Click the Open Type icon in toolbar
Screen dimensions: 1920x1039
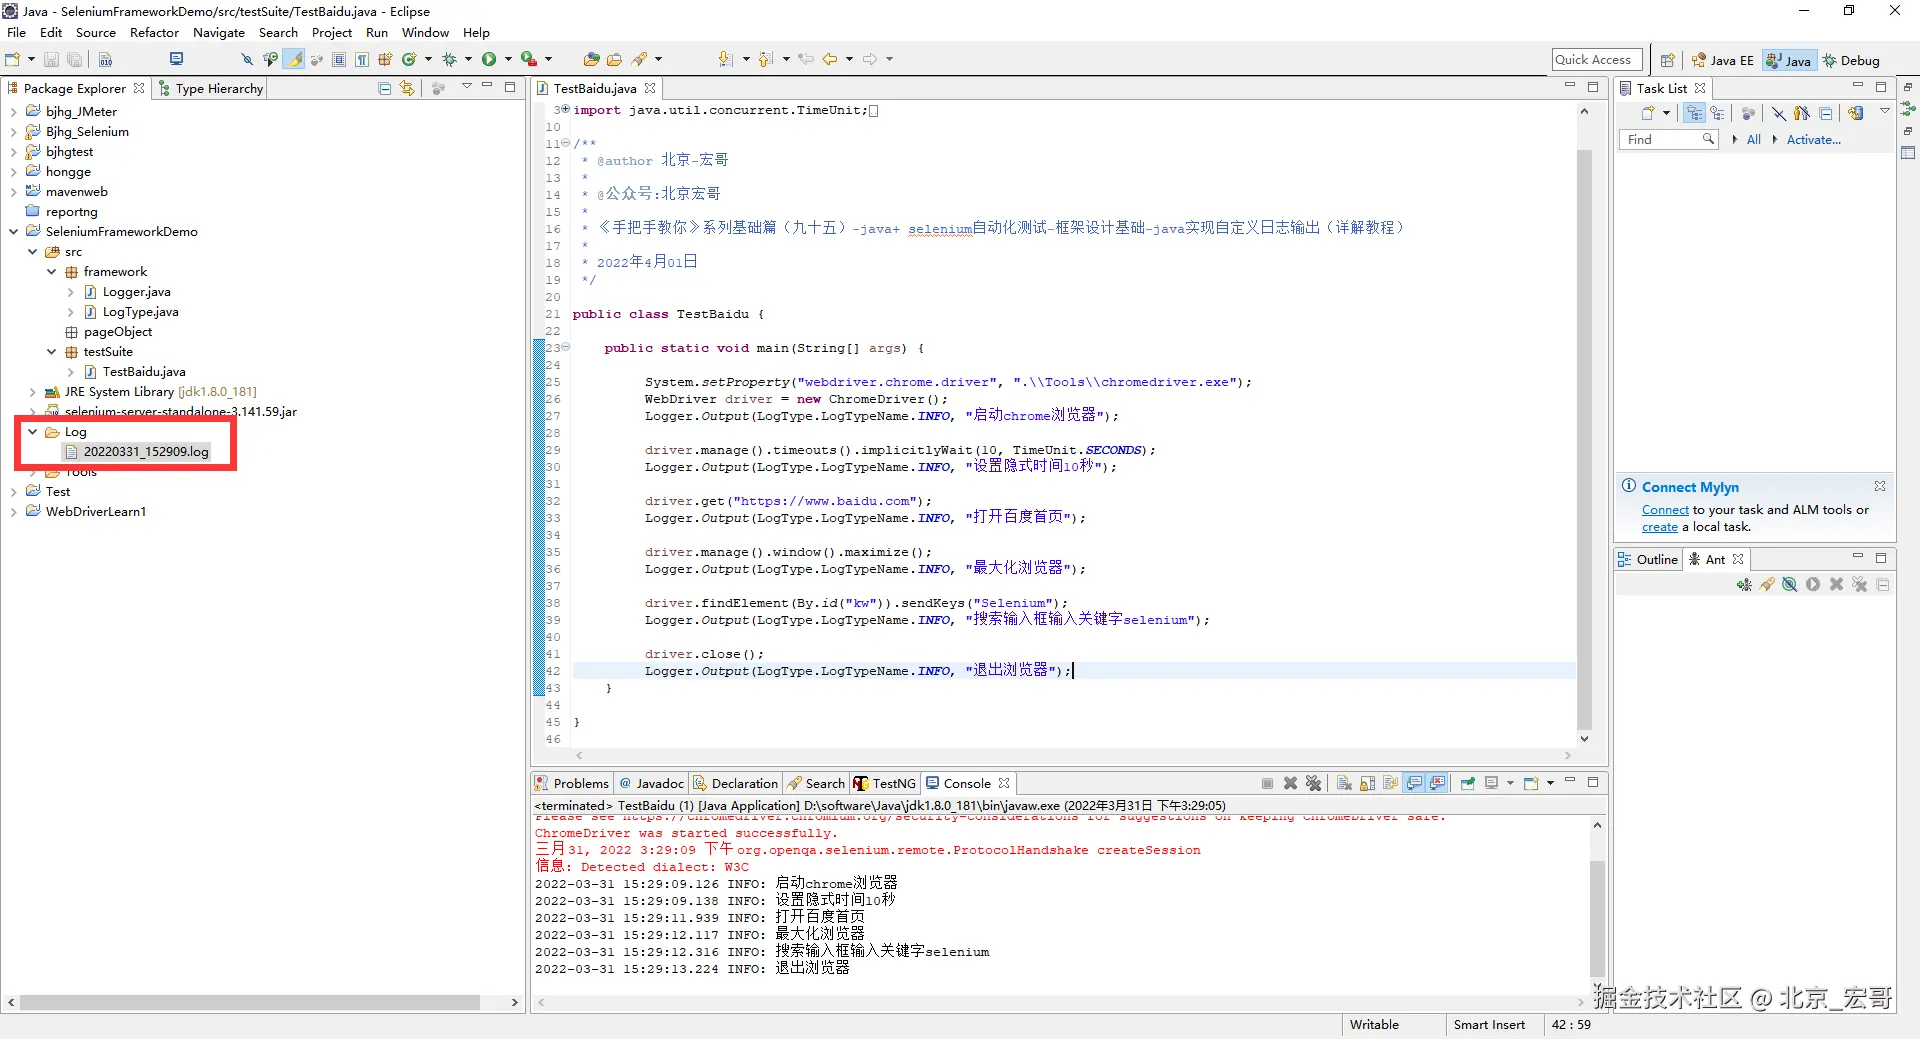click(x=591, y=59)
